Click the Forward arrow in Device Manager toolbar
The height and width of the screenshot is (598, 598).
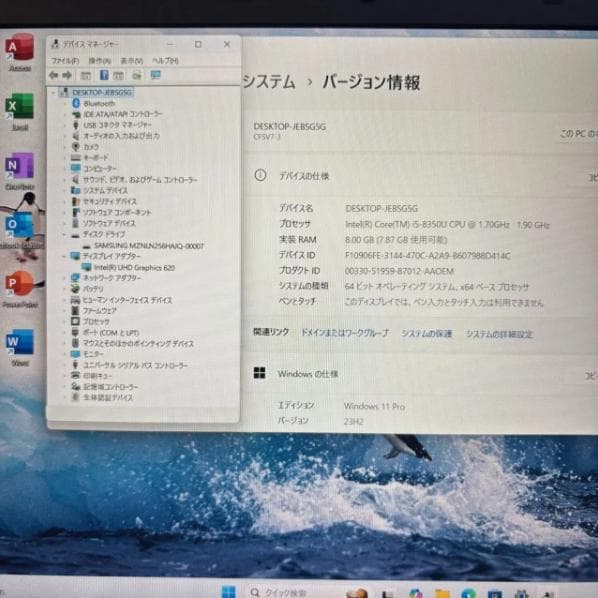[67, 75]
